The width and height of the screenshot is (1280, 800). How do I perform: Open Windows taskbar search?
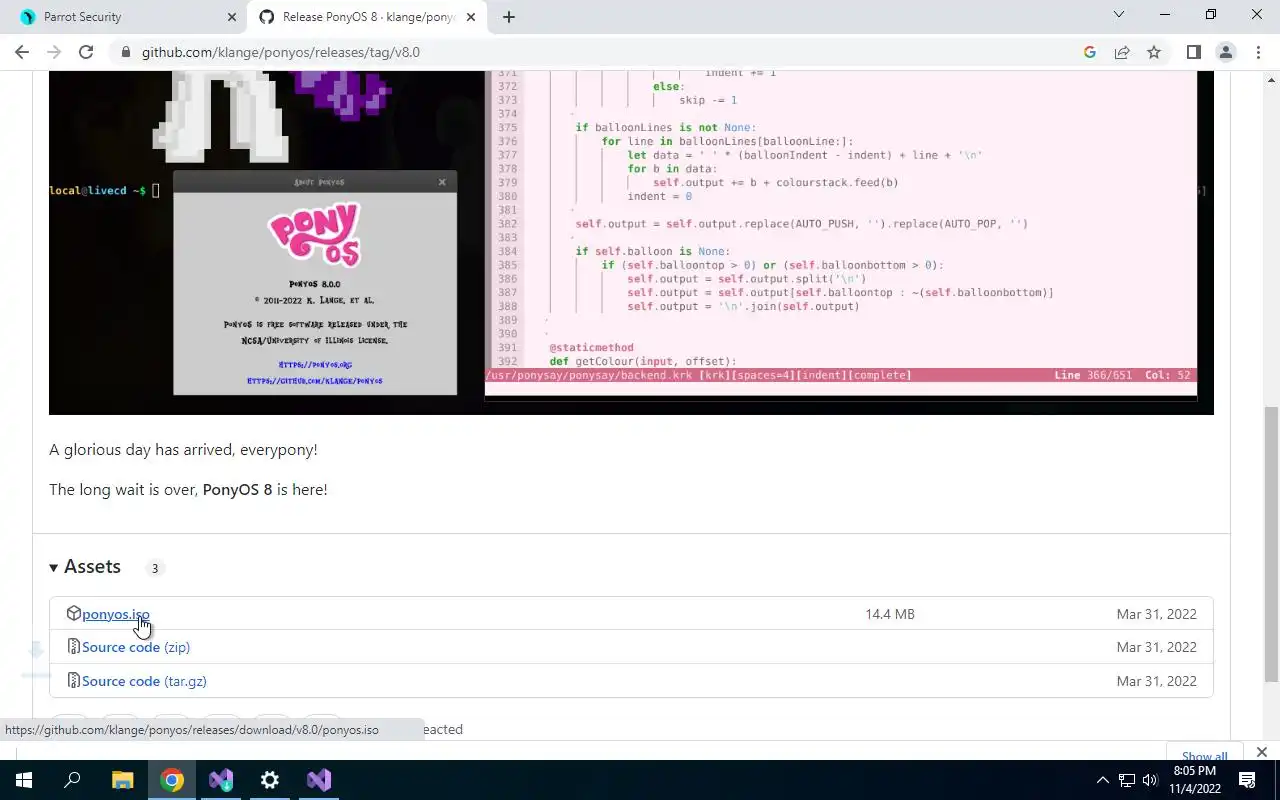tap(72, 780)
